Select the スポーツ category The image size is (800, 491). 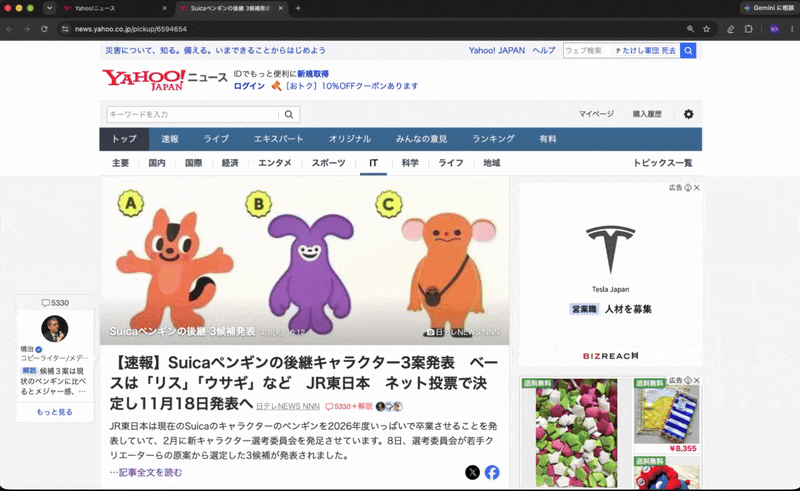point(329,163)
